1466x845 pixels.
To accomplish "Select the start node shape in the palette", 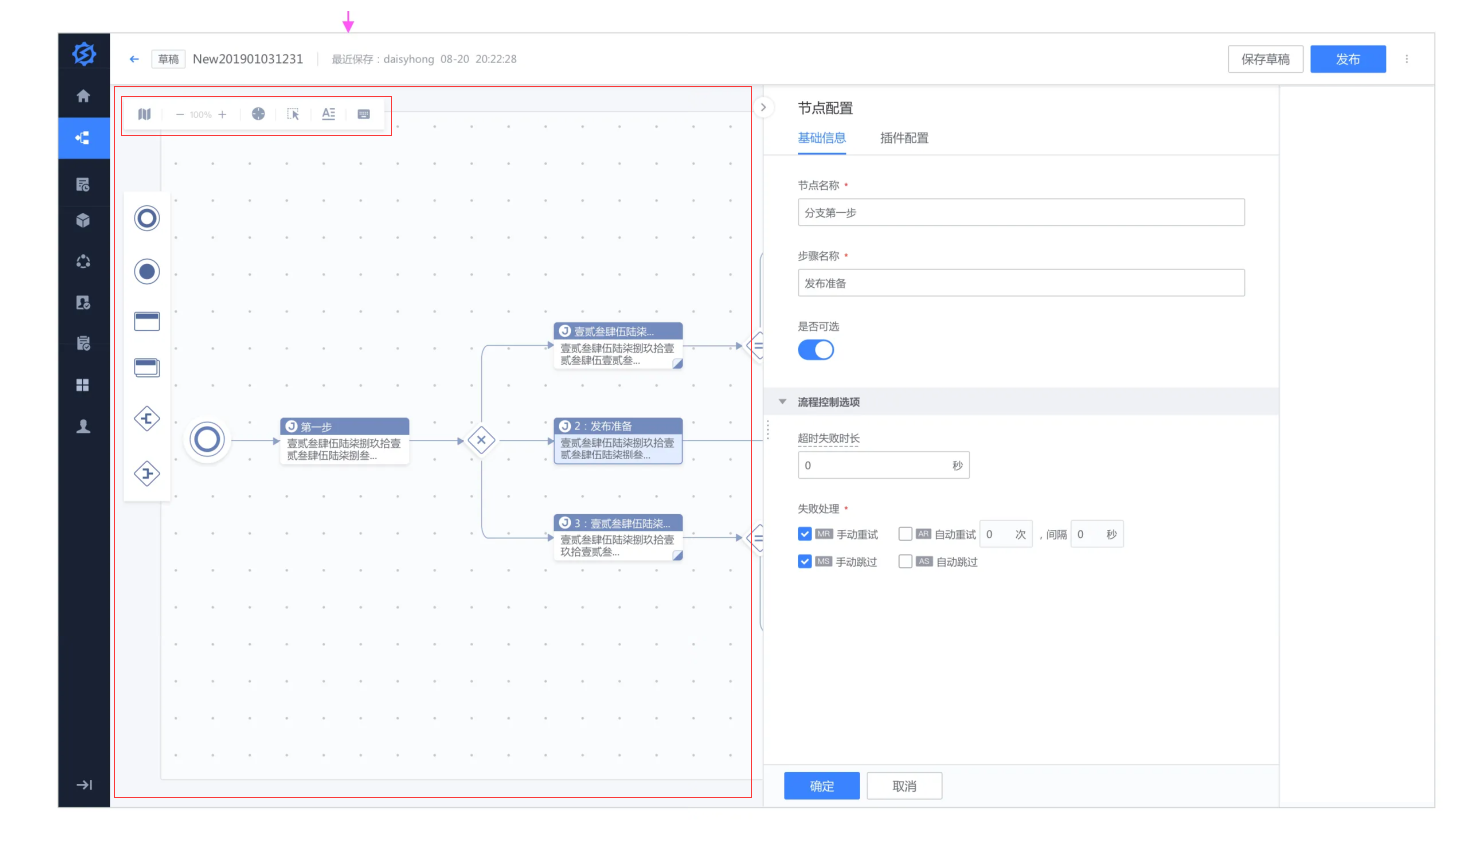I will (146, 218).
